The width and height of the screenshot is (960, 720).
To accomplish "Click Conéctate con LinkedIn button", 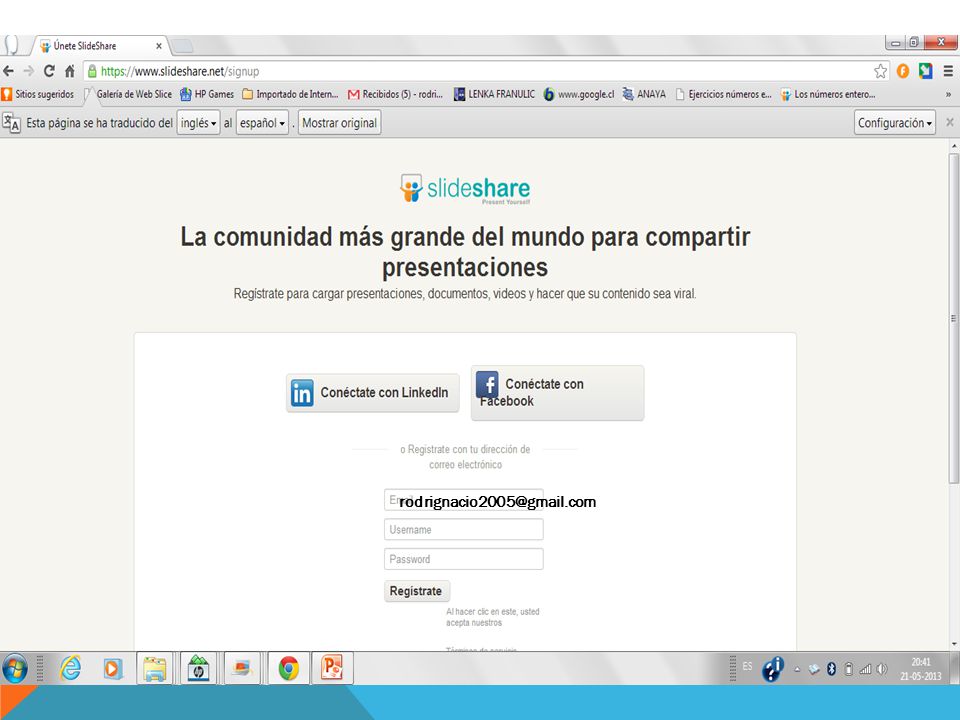I will click(372, 393).
